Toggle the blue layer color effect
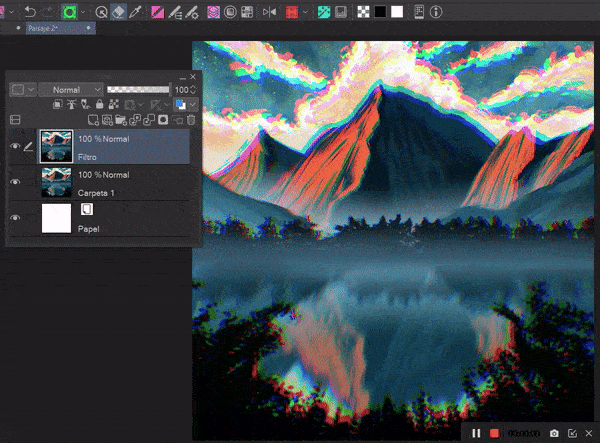This screenshot has width=600, height=443. [180, 104]
